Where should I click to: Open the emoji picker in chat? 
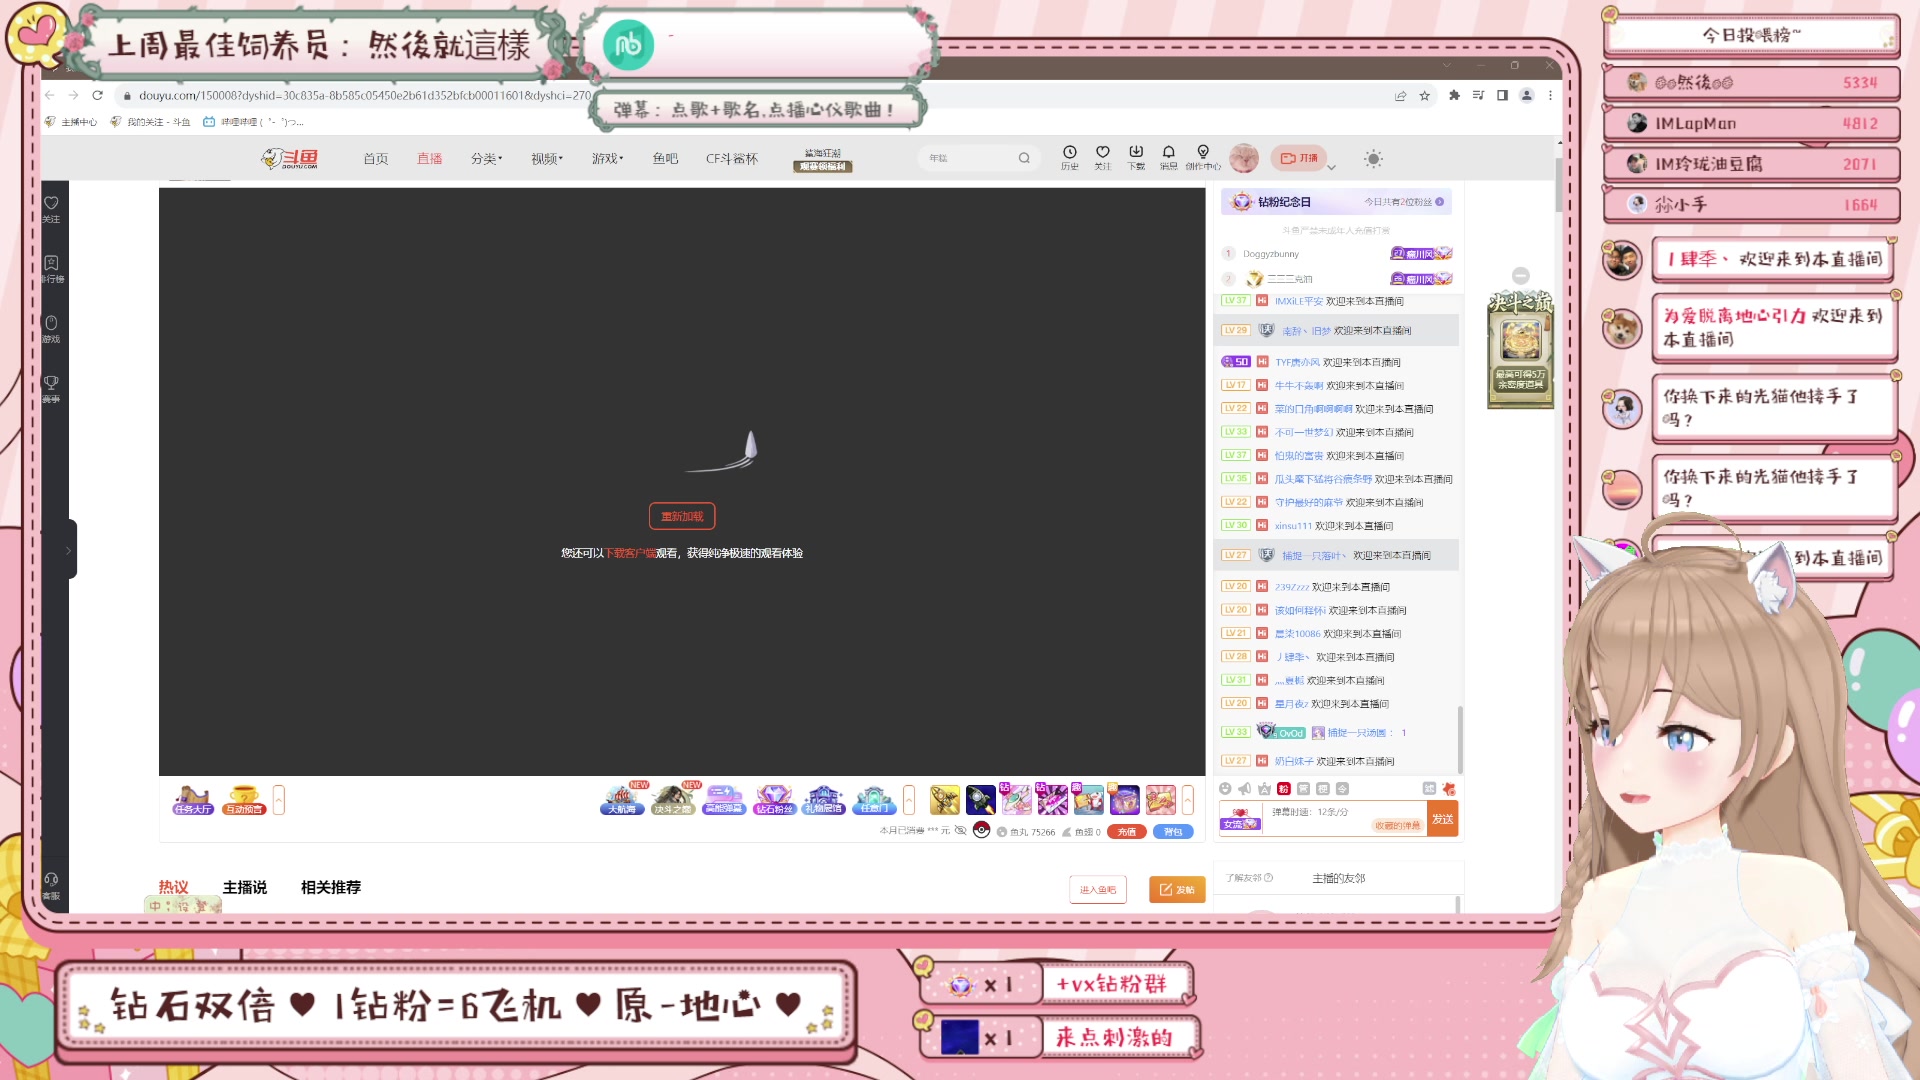(1225, 789)
